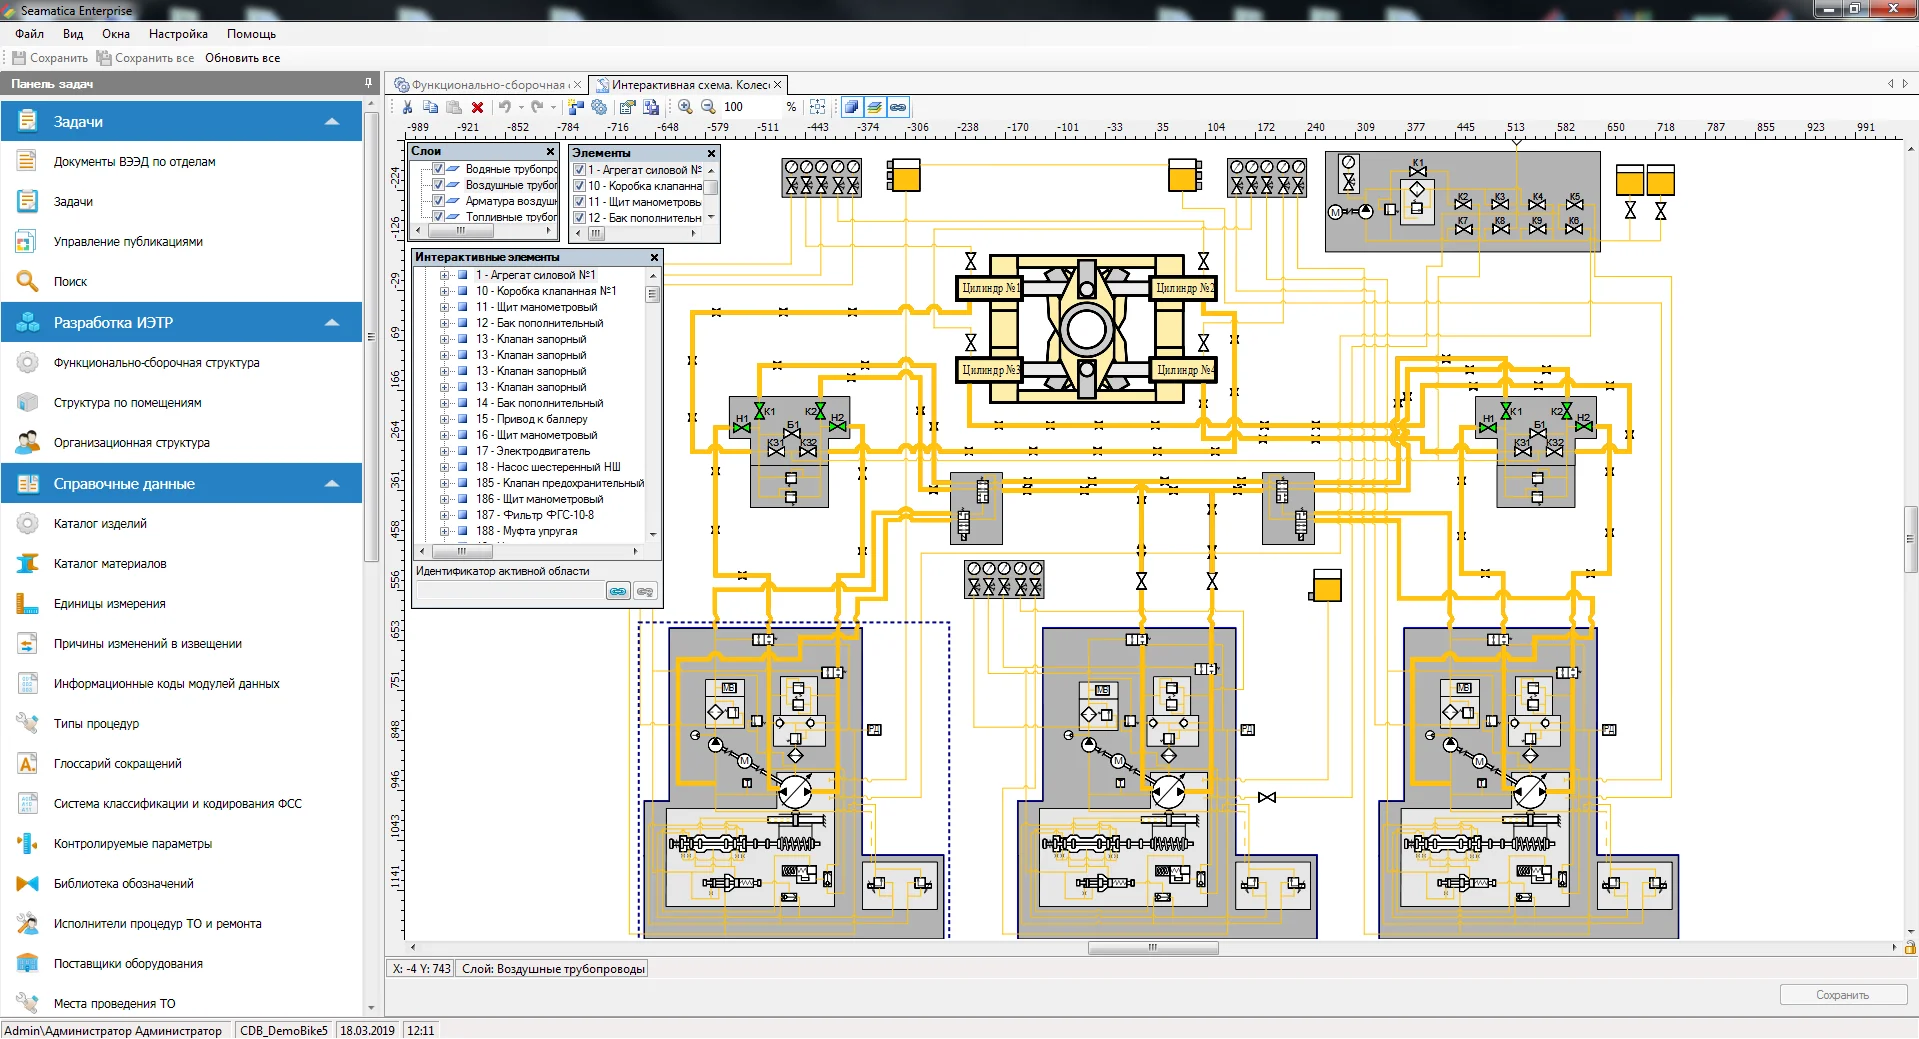1919x1039 pixels.
Task: Select tree row 18 - Насос шестеренный НШ
Action: point(548,467)
